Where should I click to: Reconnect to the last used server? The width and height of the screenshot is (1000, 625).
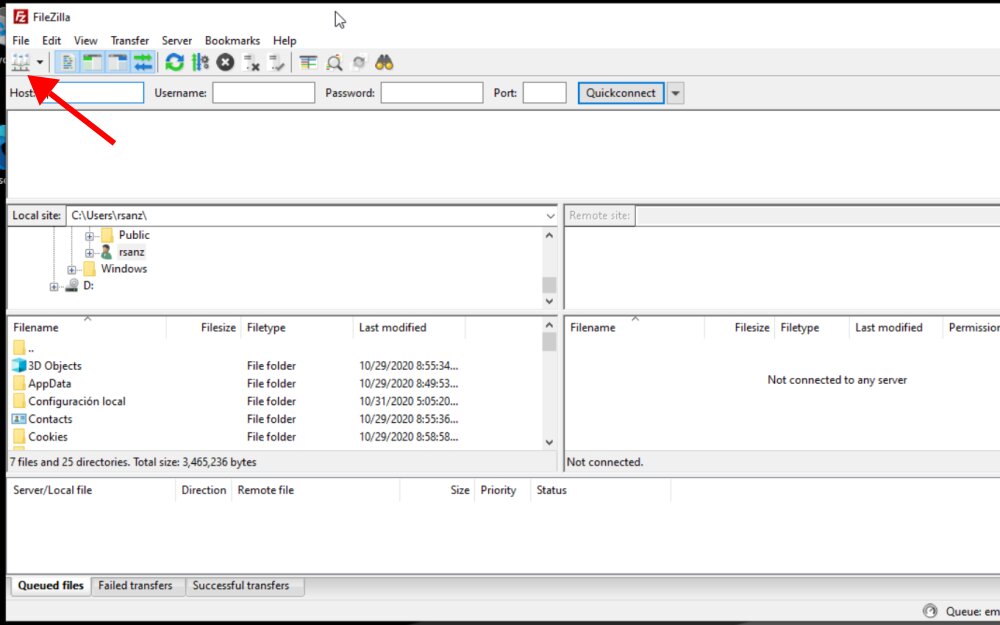[x=277, y=62]
